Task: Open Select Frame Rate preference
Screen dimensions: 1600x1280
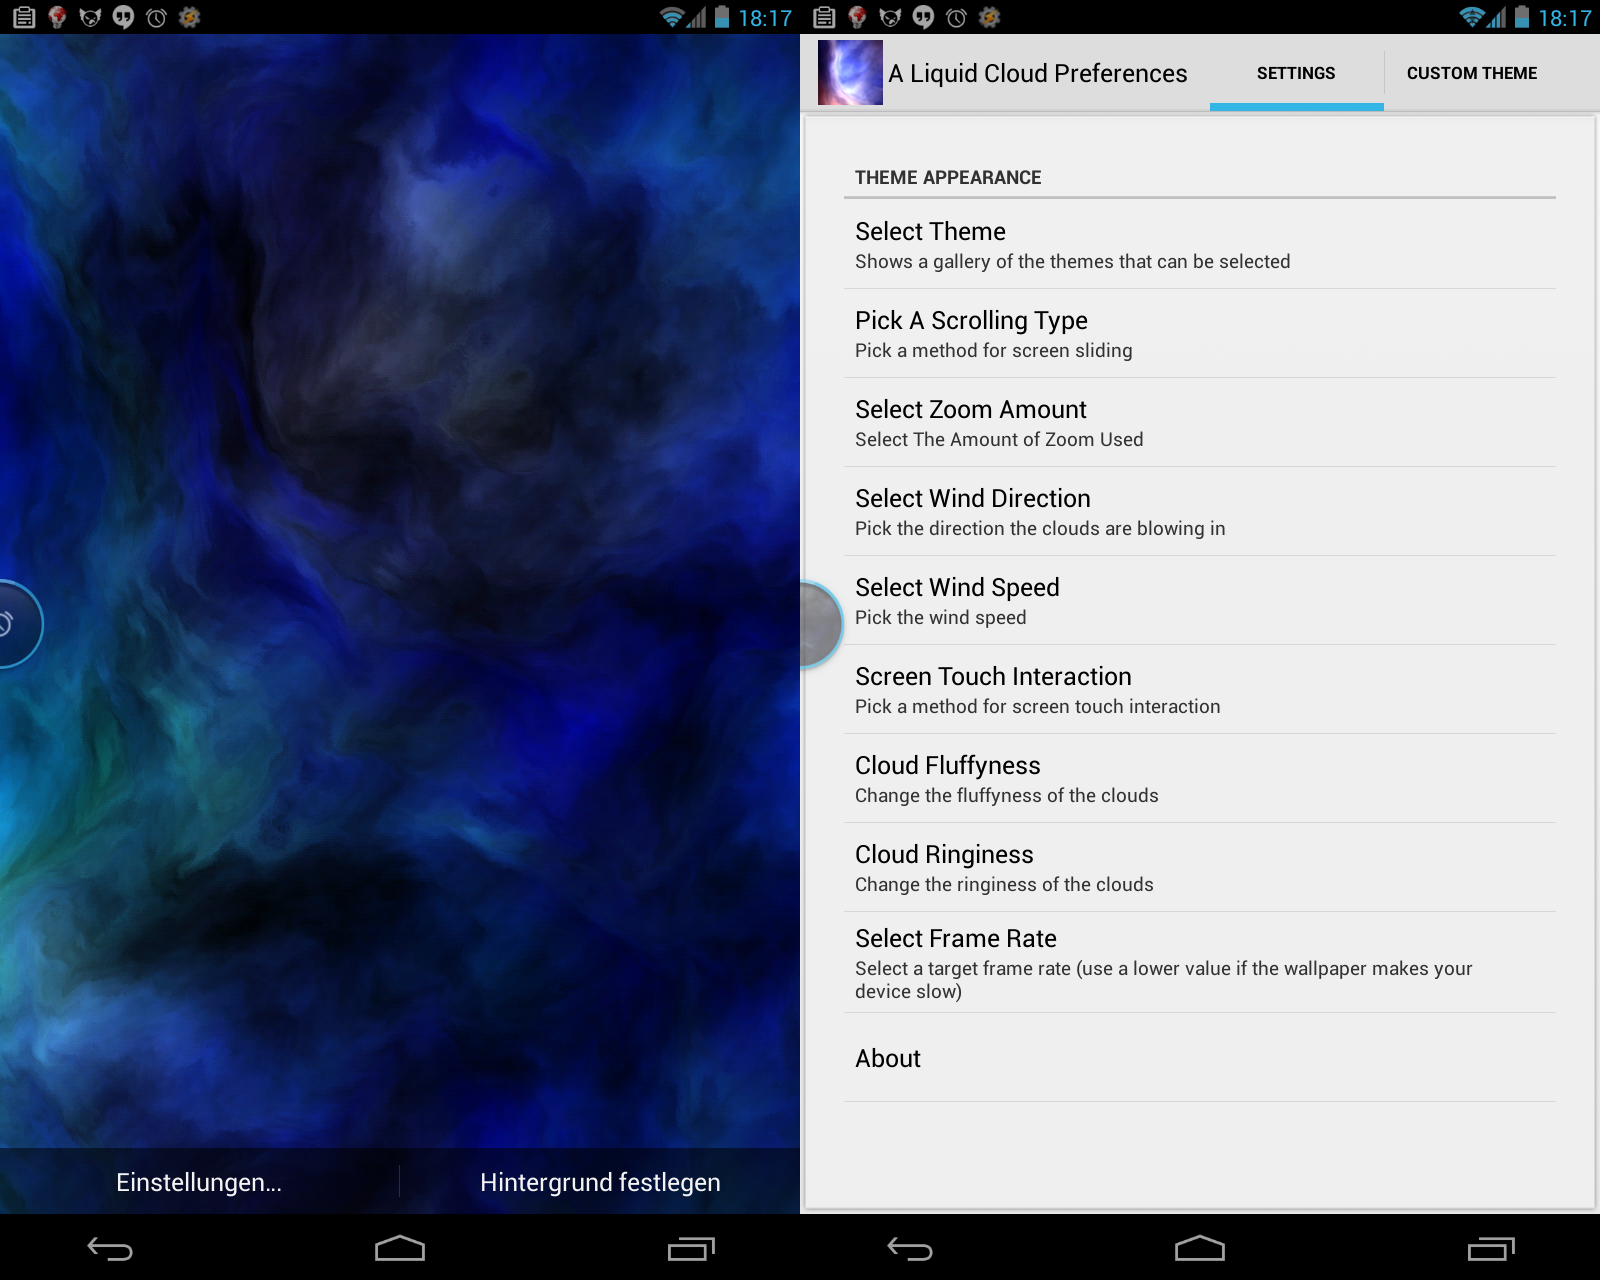Action: pos(1200,963)
